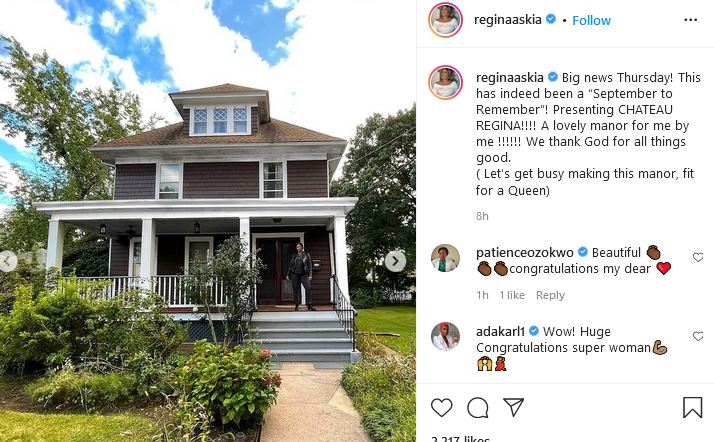Click the 8h post timestamp
The image size is (714, 442).
coord(482,216)
